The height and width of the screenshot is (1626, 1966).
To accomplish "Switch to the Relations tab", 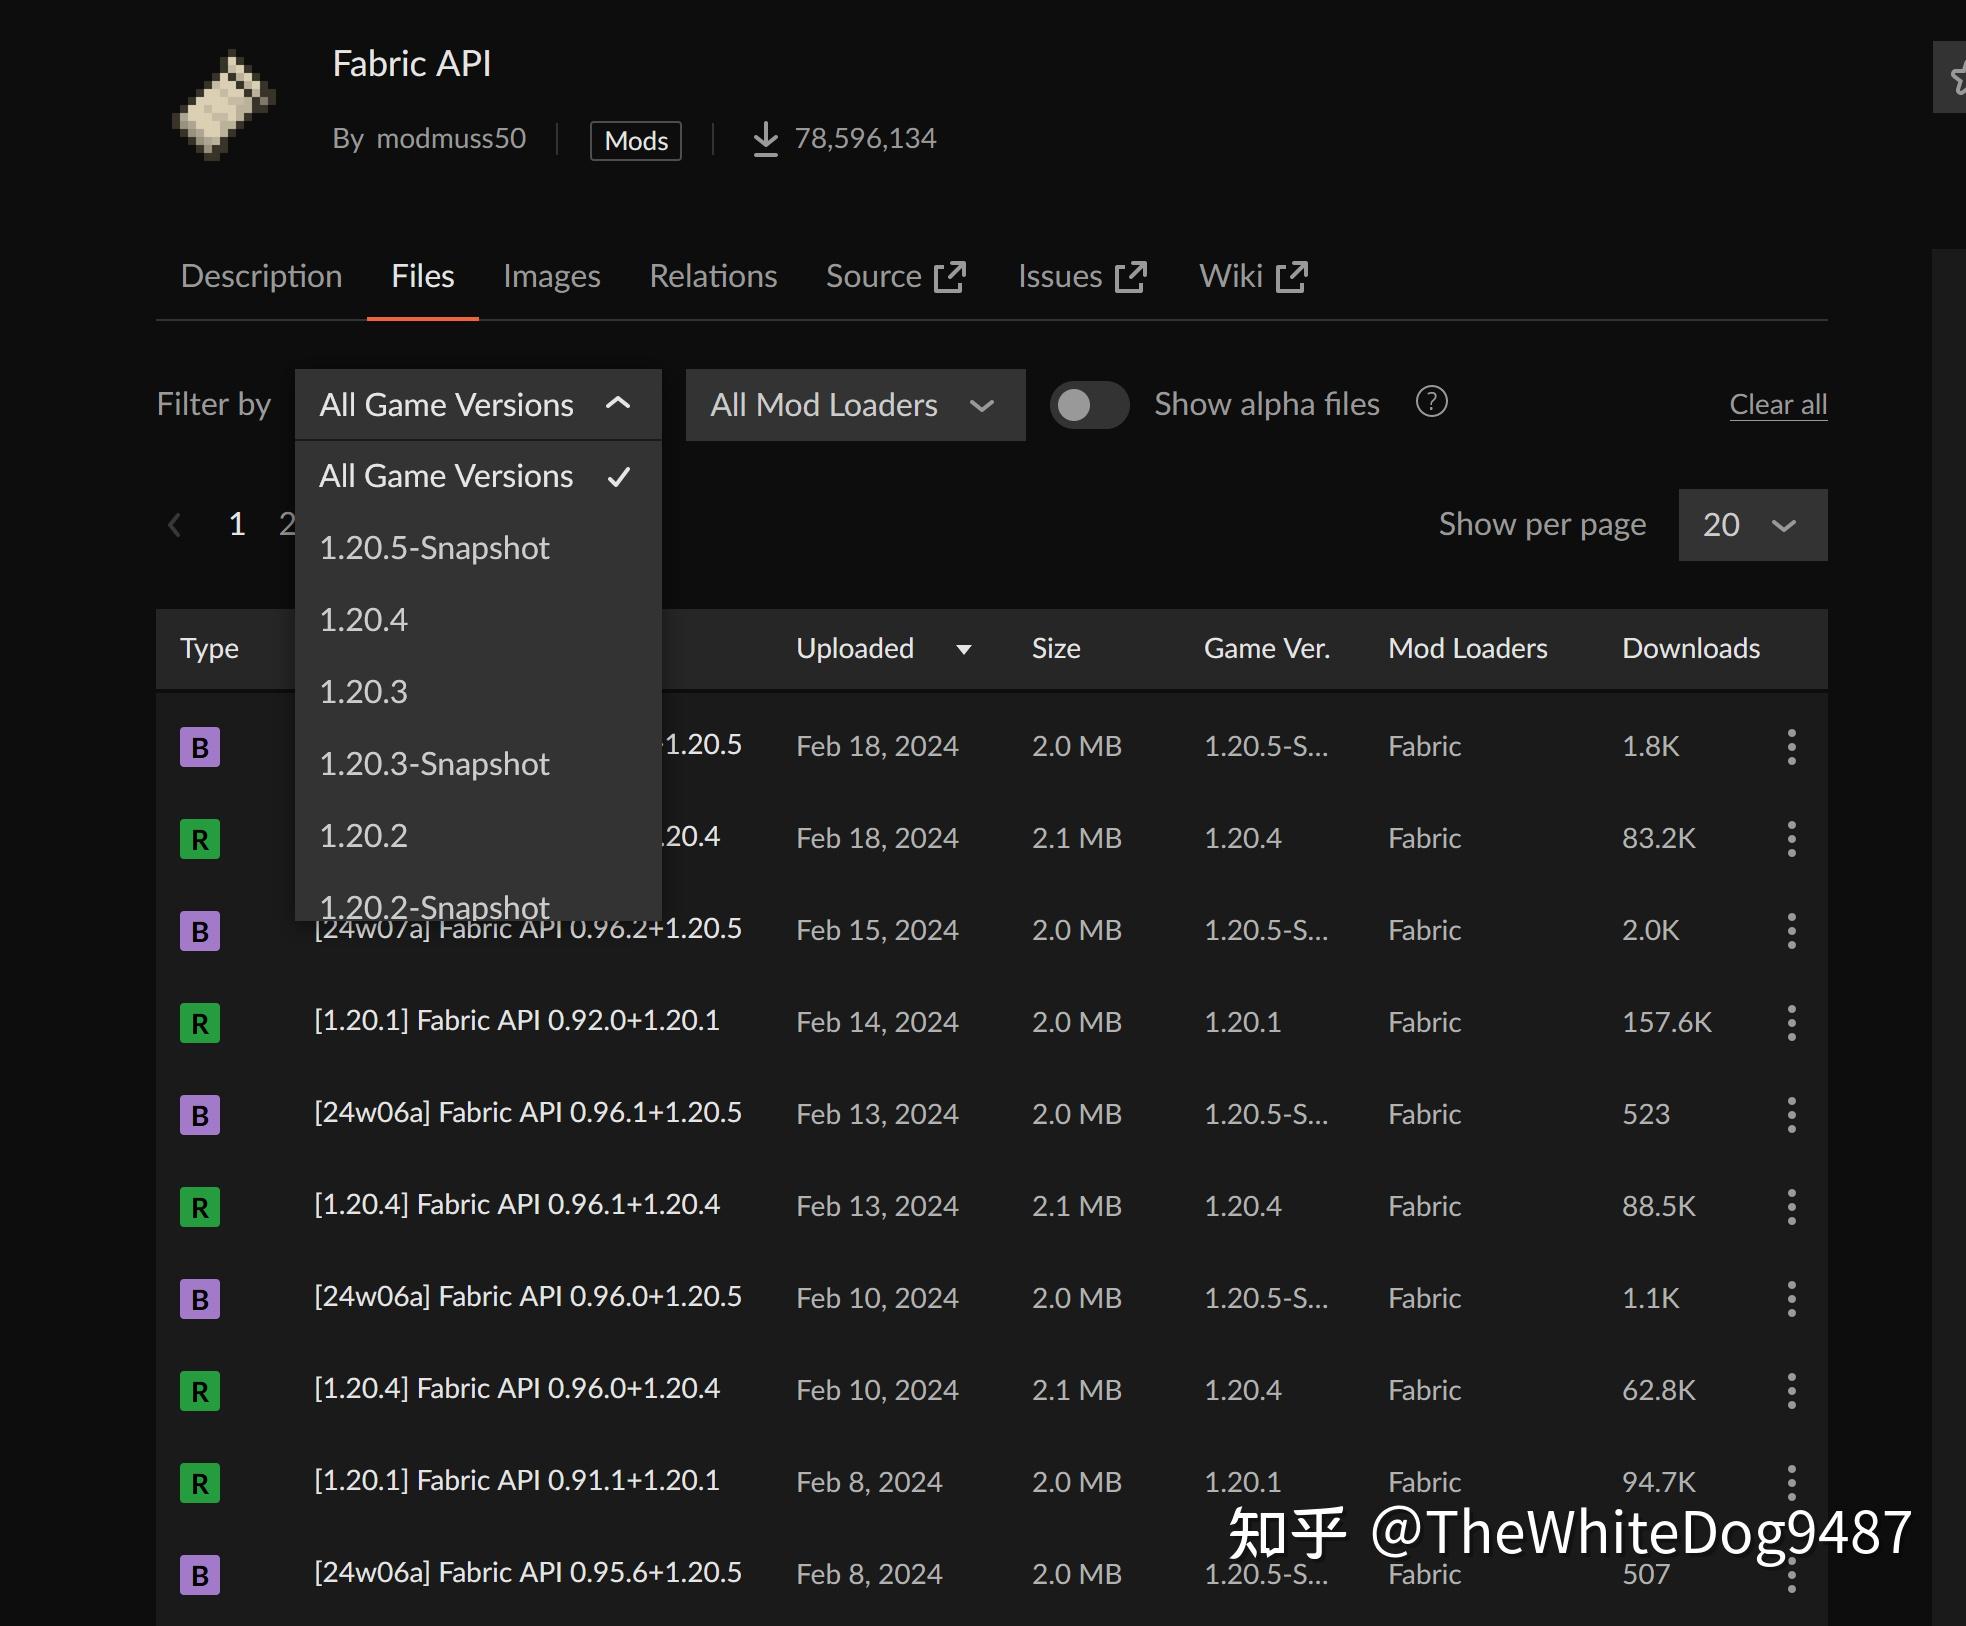I will [x=712, y=276].
